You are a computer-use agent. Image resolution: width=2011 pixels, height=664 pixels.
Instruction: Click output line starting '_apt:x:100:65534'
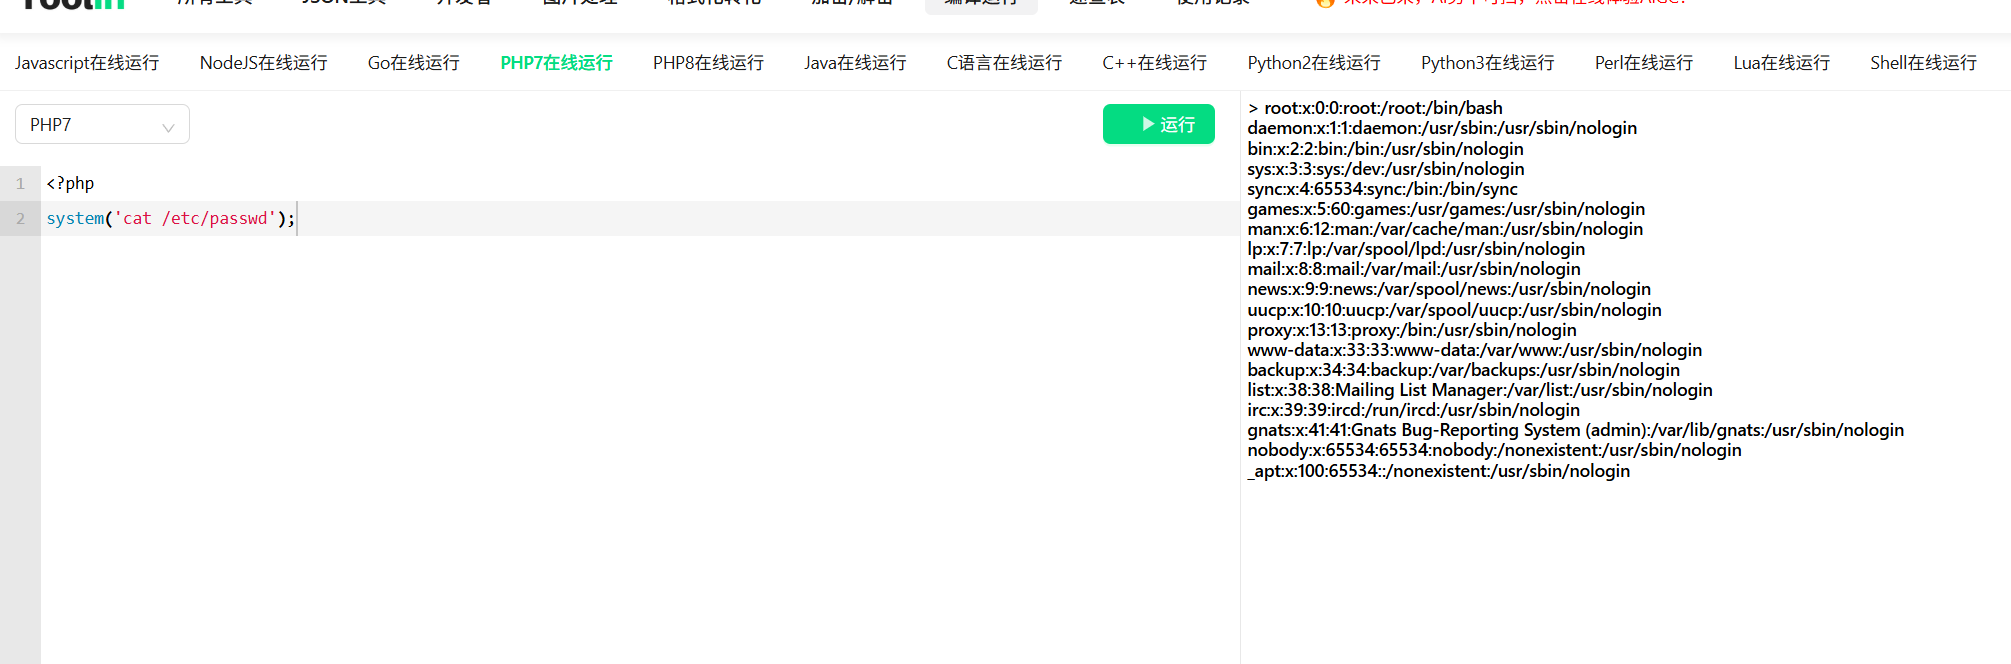pyautogui.click(x=1438, y=471)
